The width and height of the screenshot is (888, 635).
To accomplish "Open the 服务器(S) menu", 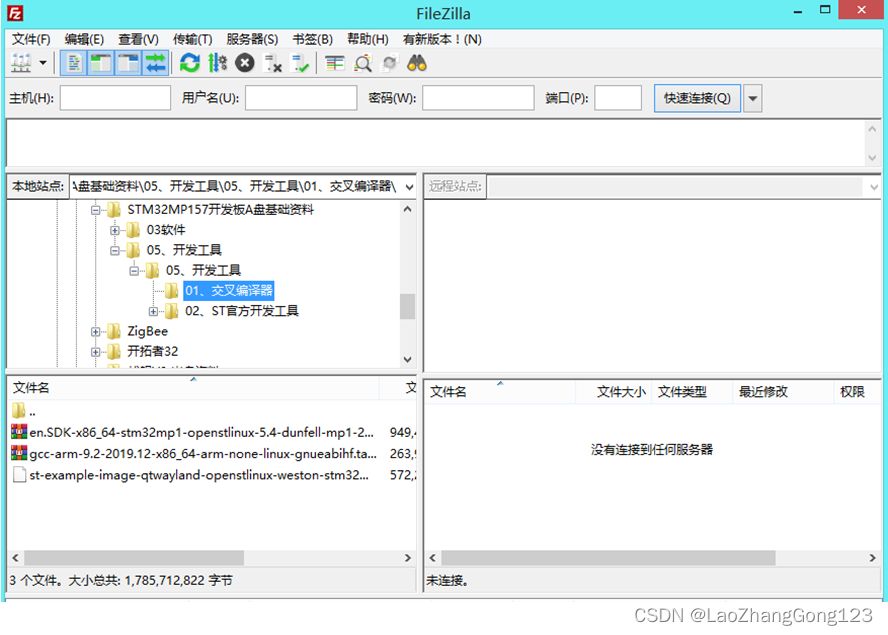I will (252, 39).
